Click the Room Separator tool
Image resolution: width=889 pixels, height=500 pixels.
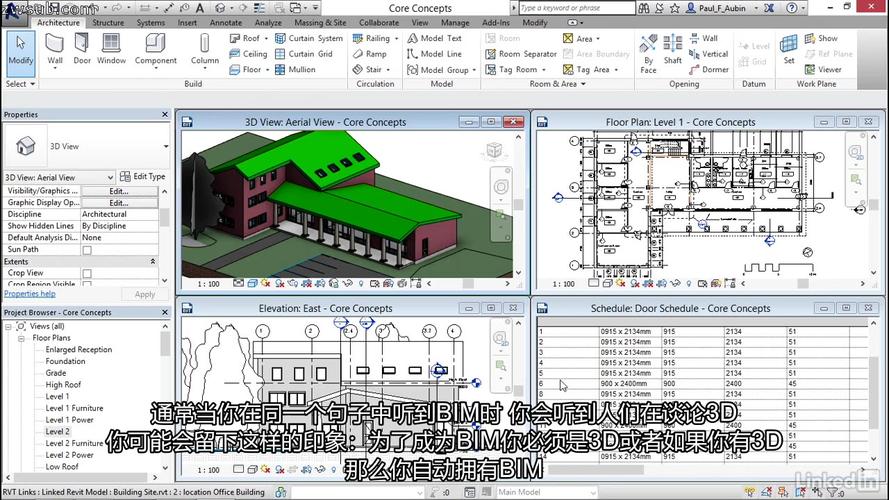pos(521,54)
